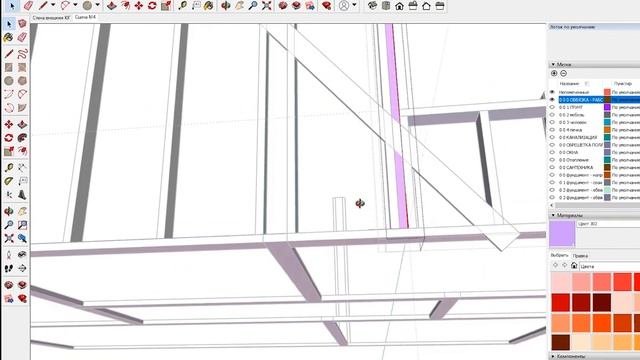Open the Shape tool dropdown arrow

pyautogui.click(x=98, y=5)
